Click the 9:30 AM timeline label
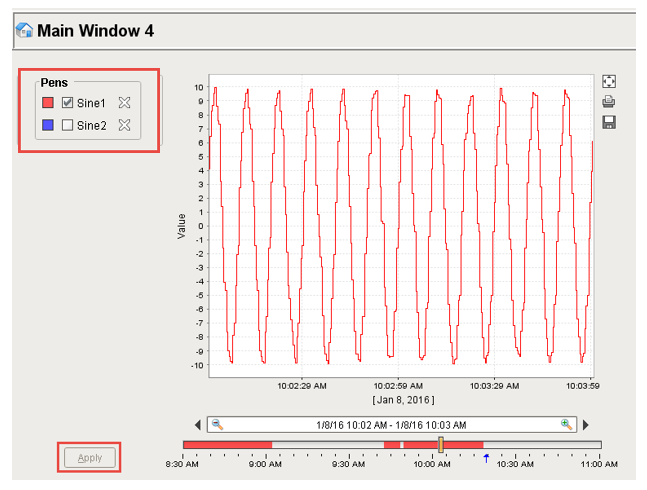The height and width of the screenshot is (490, 647). [x=348, y=464]
